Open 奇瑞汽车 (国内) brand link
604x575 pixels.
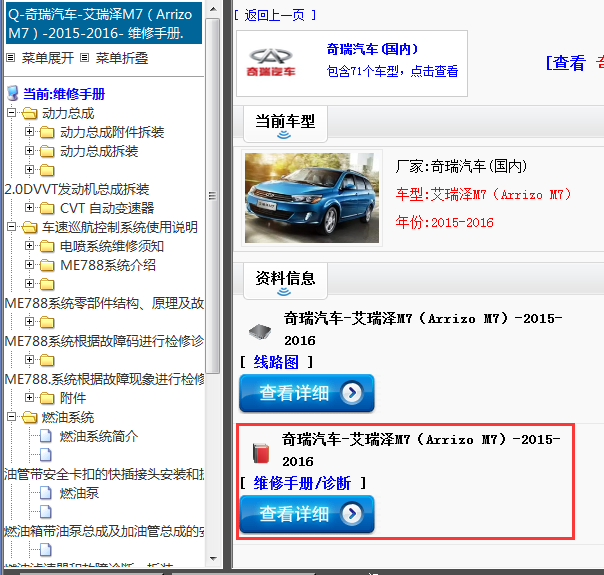coord(372,49)
